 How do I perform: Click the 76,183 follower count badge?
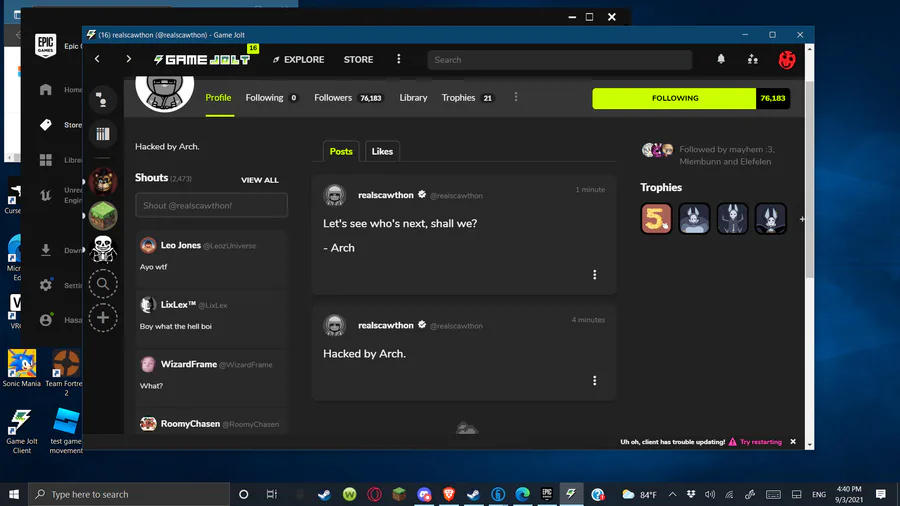(x=773, y=98)
